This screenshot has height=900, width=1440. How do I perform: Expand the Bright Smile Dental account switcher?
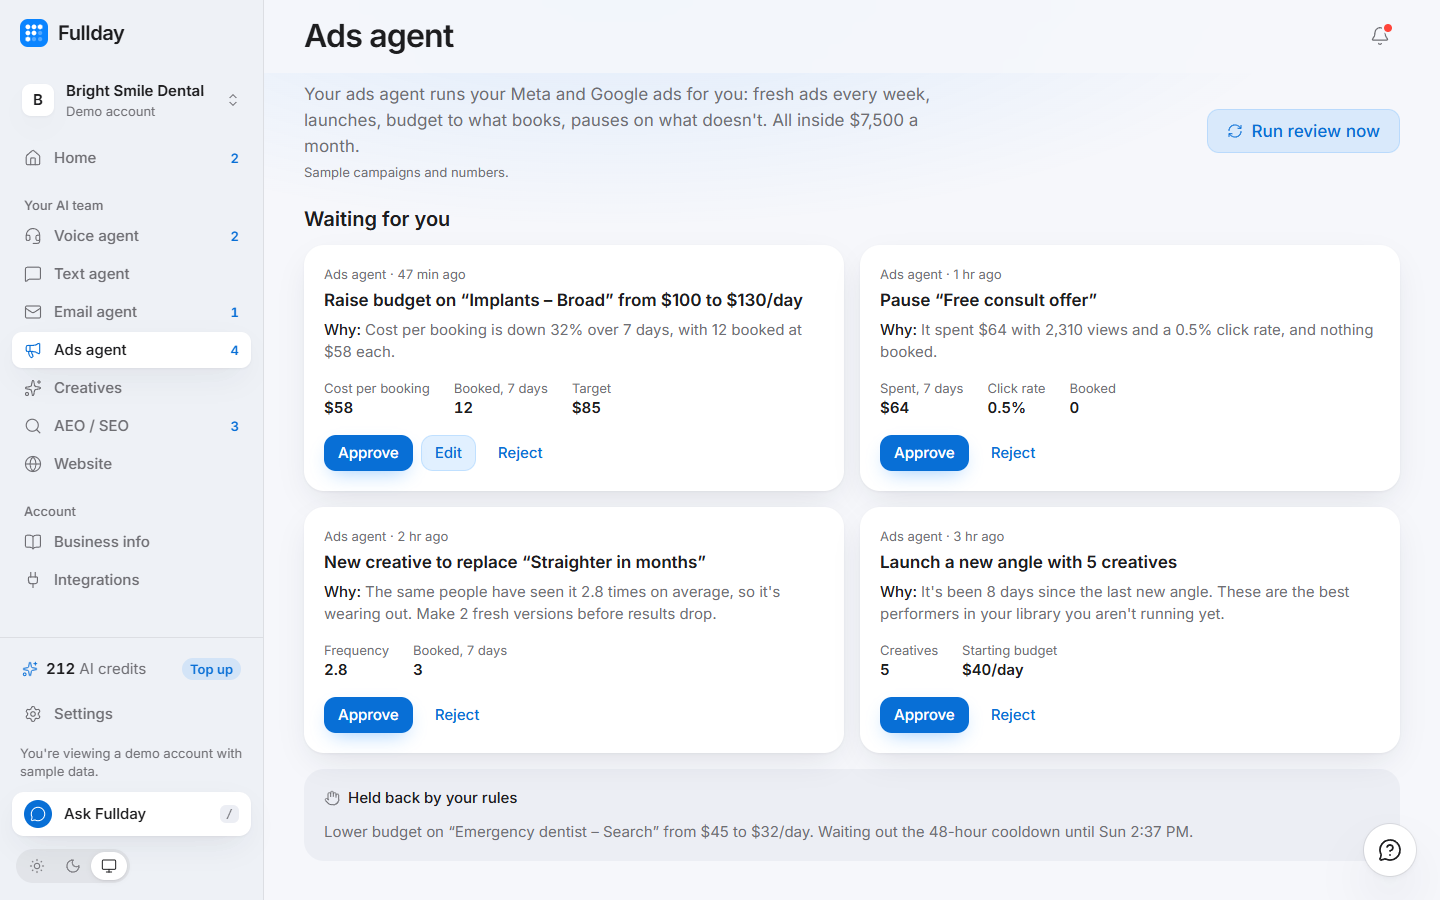click(x=132, y=100)
